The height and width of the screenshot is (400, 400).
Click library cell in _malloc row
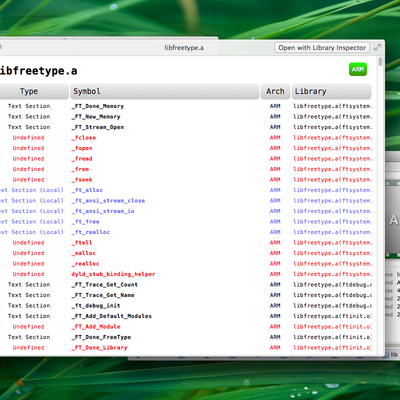tap(332, 253)
